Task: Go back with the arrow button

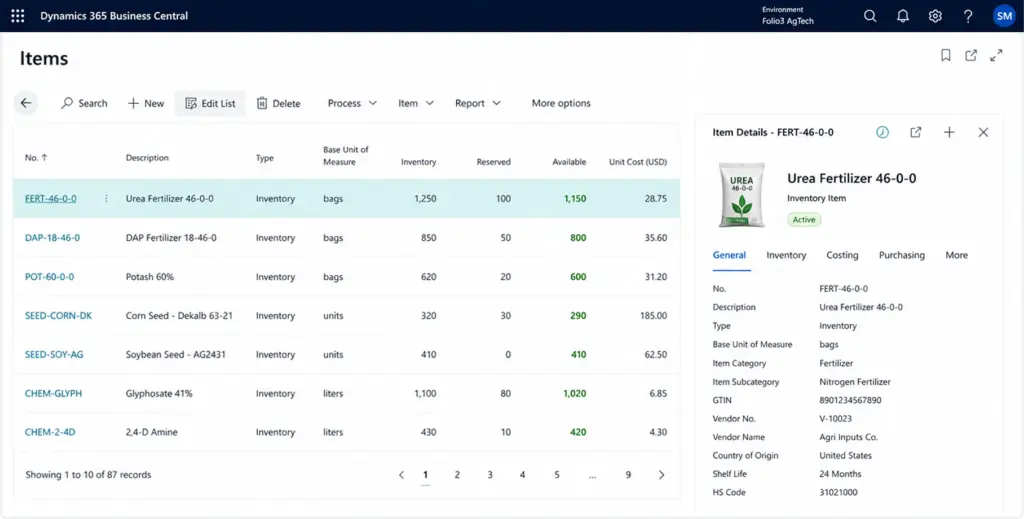Action: click(x=25, y=103)
